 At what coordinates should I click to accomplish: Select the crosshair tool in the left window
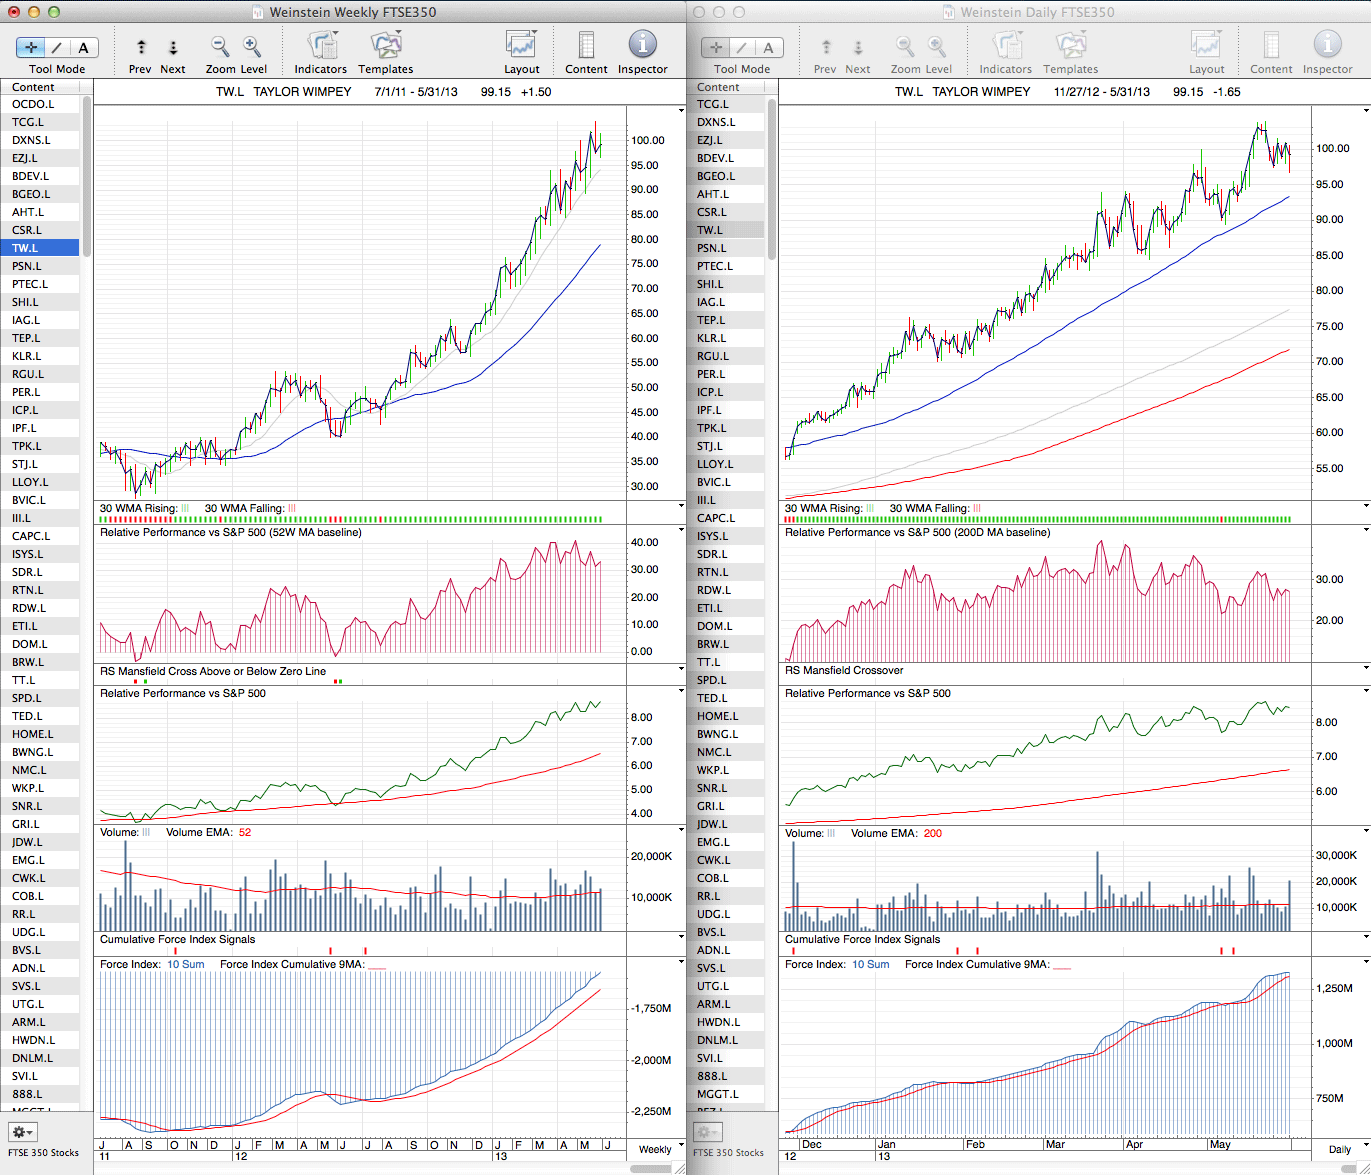click(x=32, y=47)
